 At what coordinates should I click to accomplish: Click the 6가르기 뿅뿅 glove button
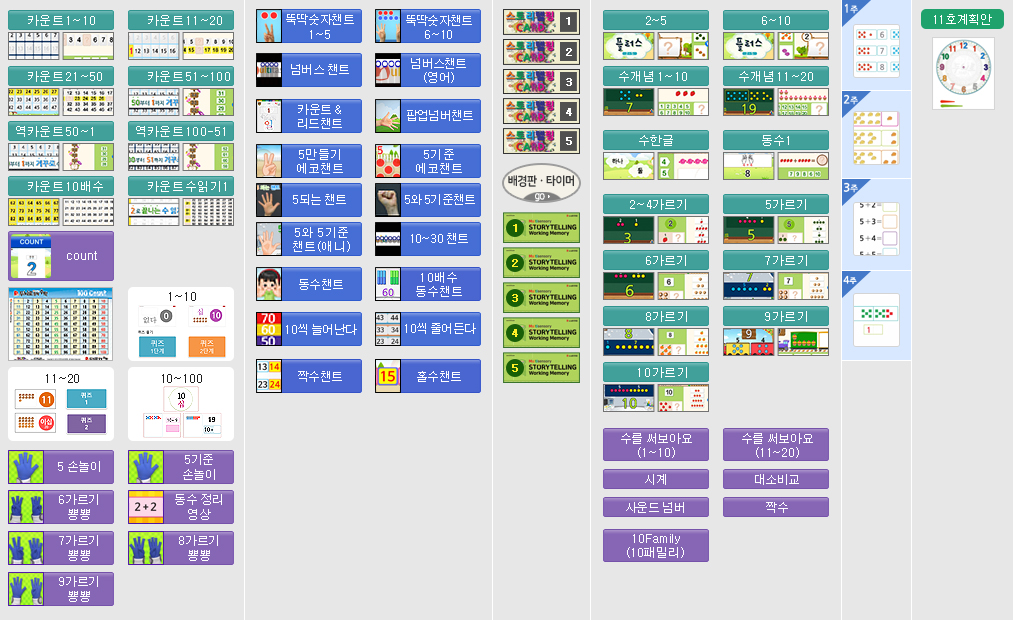point(61,507)
